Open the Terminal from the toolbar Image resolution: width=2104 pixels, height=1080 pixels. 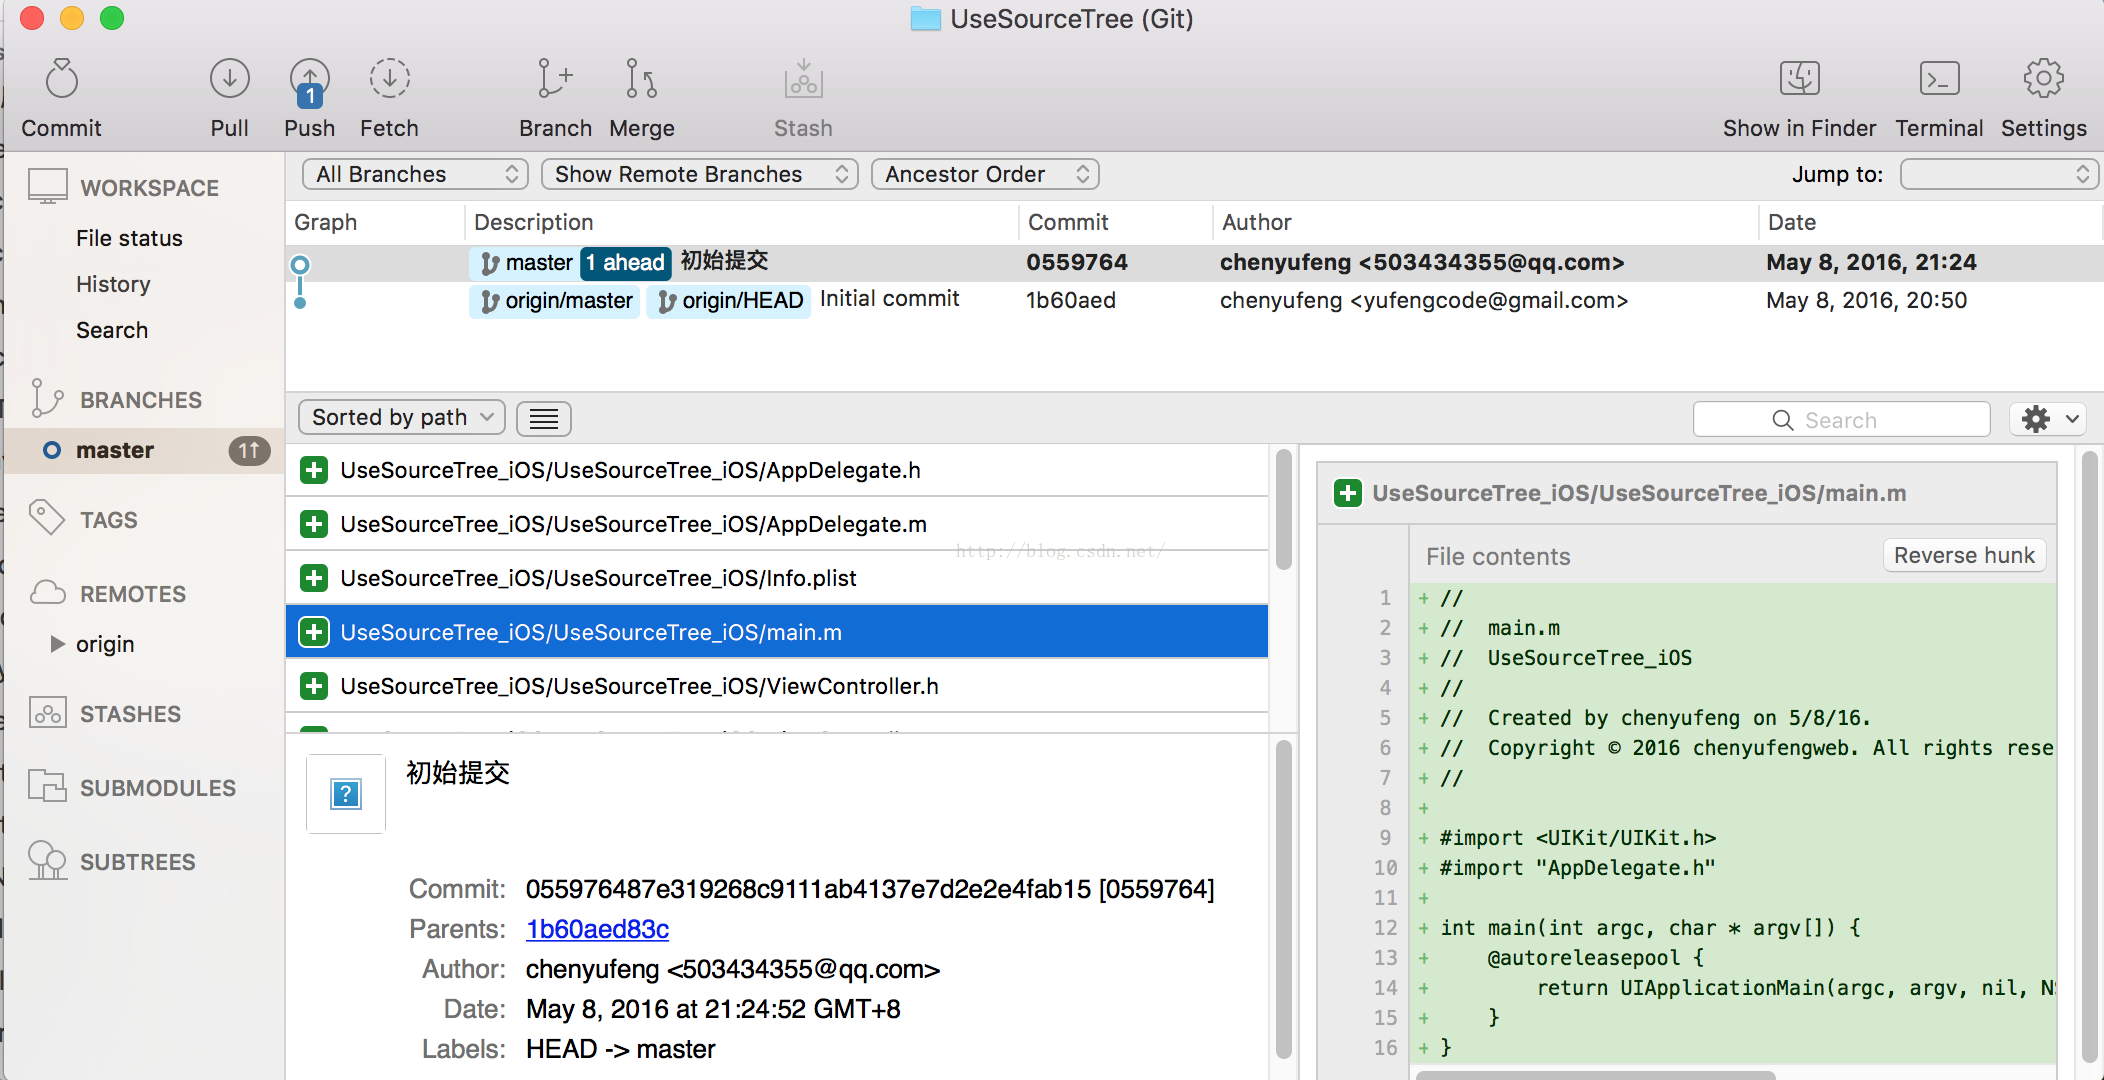(x=1939, y=79)
